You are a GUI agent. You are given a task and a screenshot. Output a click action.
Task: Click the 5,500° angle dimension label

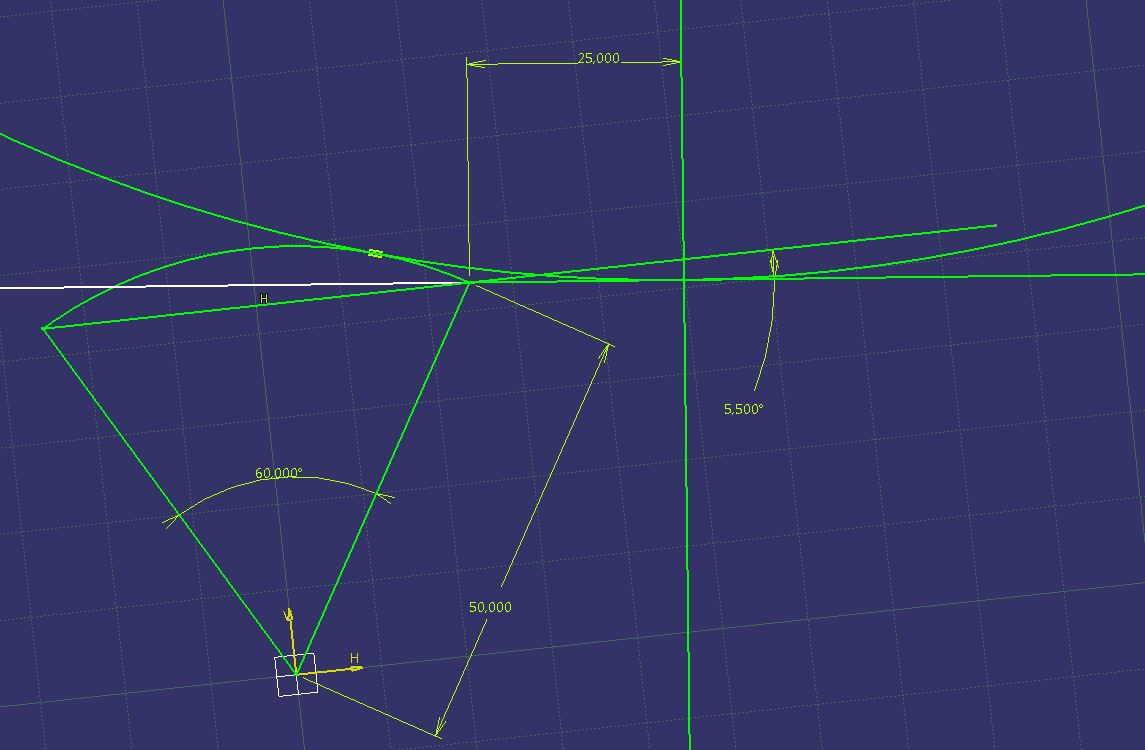click(743, 410)
